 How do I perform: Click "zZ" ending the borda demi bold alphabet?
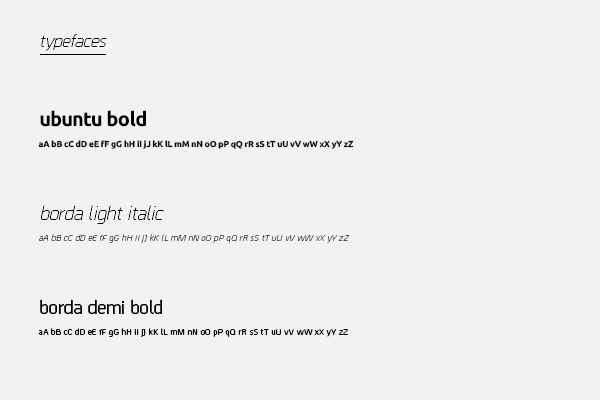(343, 332)
